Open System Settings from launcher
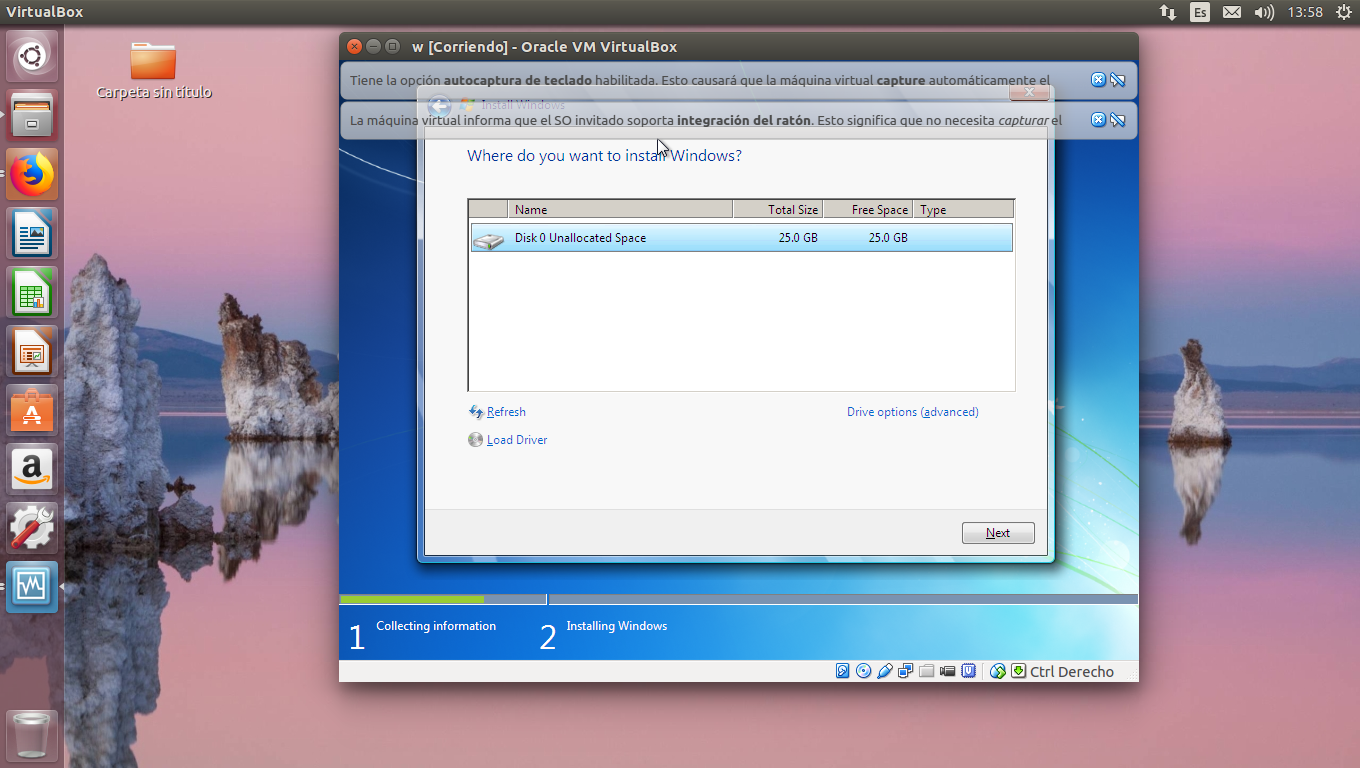 point(32,529)
